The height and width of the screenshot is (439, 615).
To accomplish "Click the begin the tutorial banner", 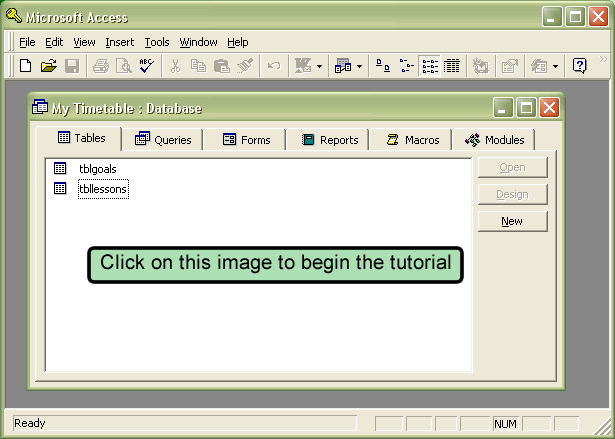I will 275,265.
